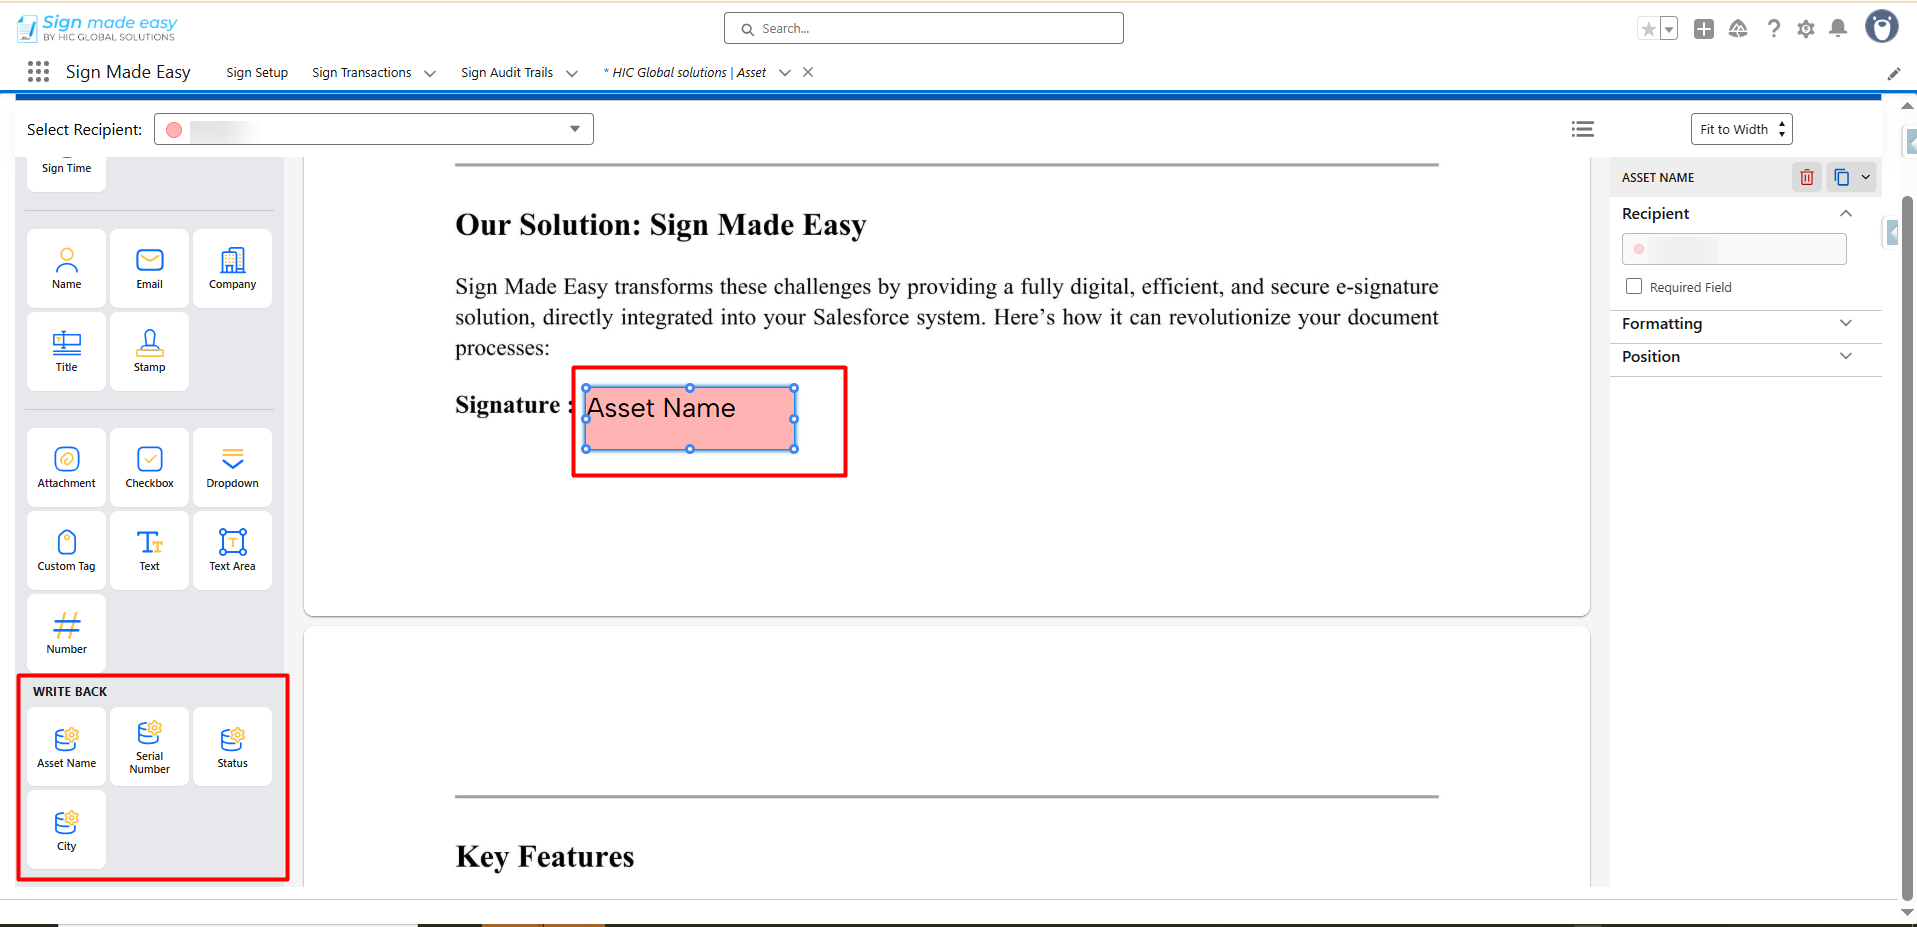
Task: Go to the Sign Setup tab
Action: point(257,73)
